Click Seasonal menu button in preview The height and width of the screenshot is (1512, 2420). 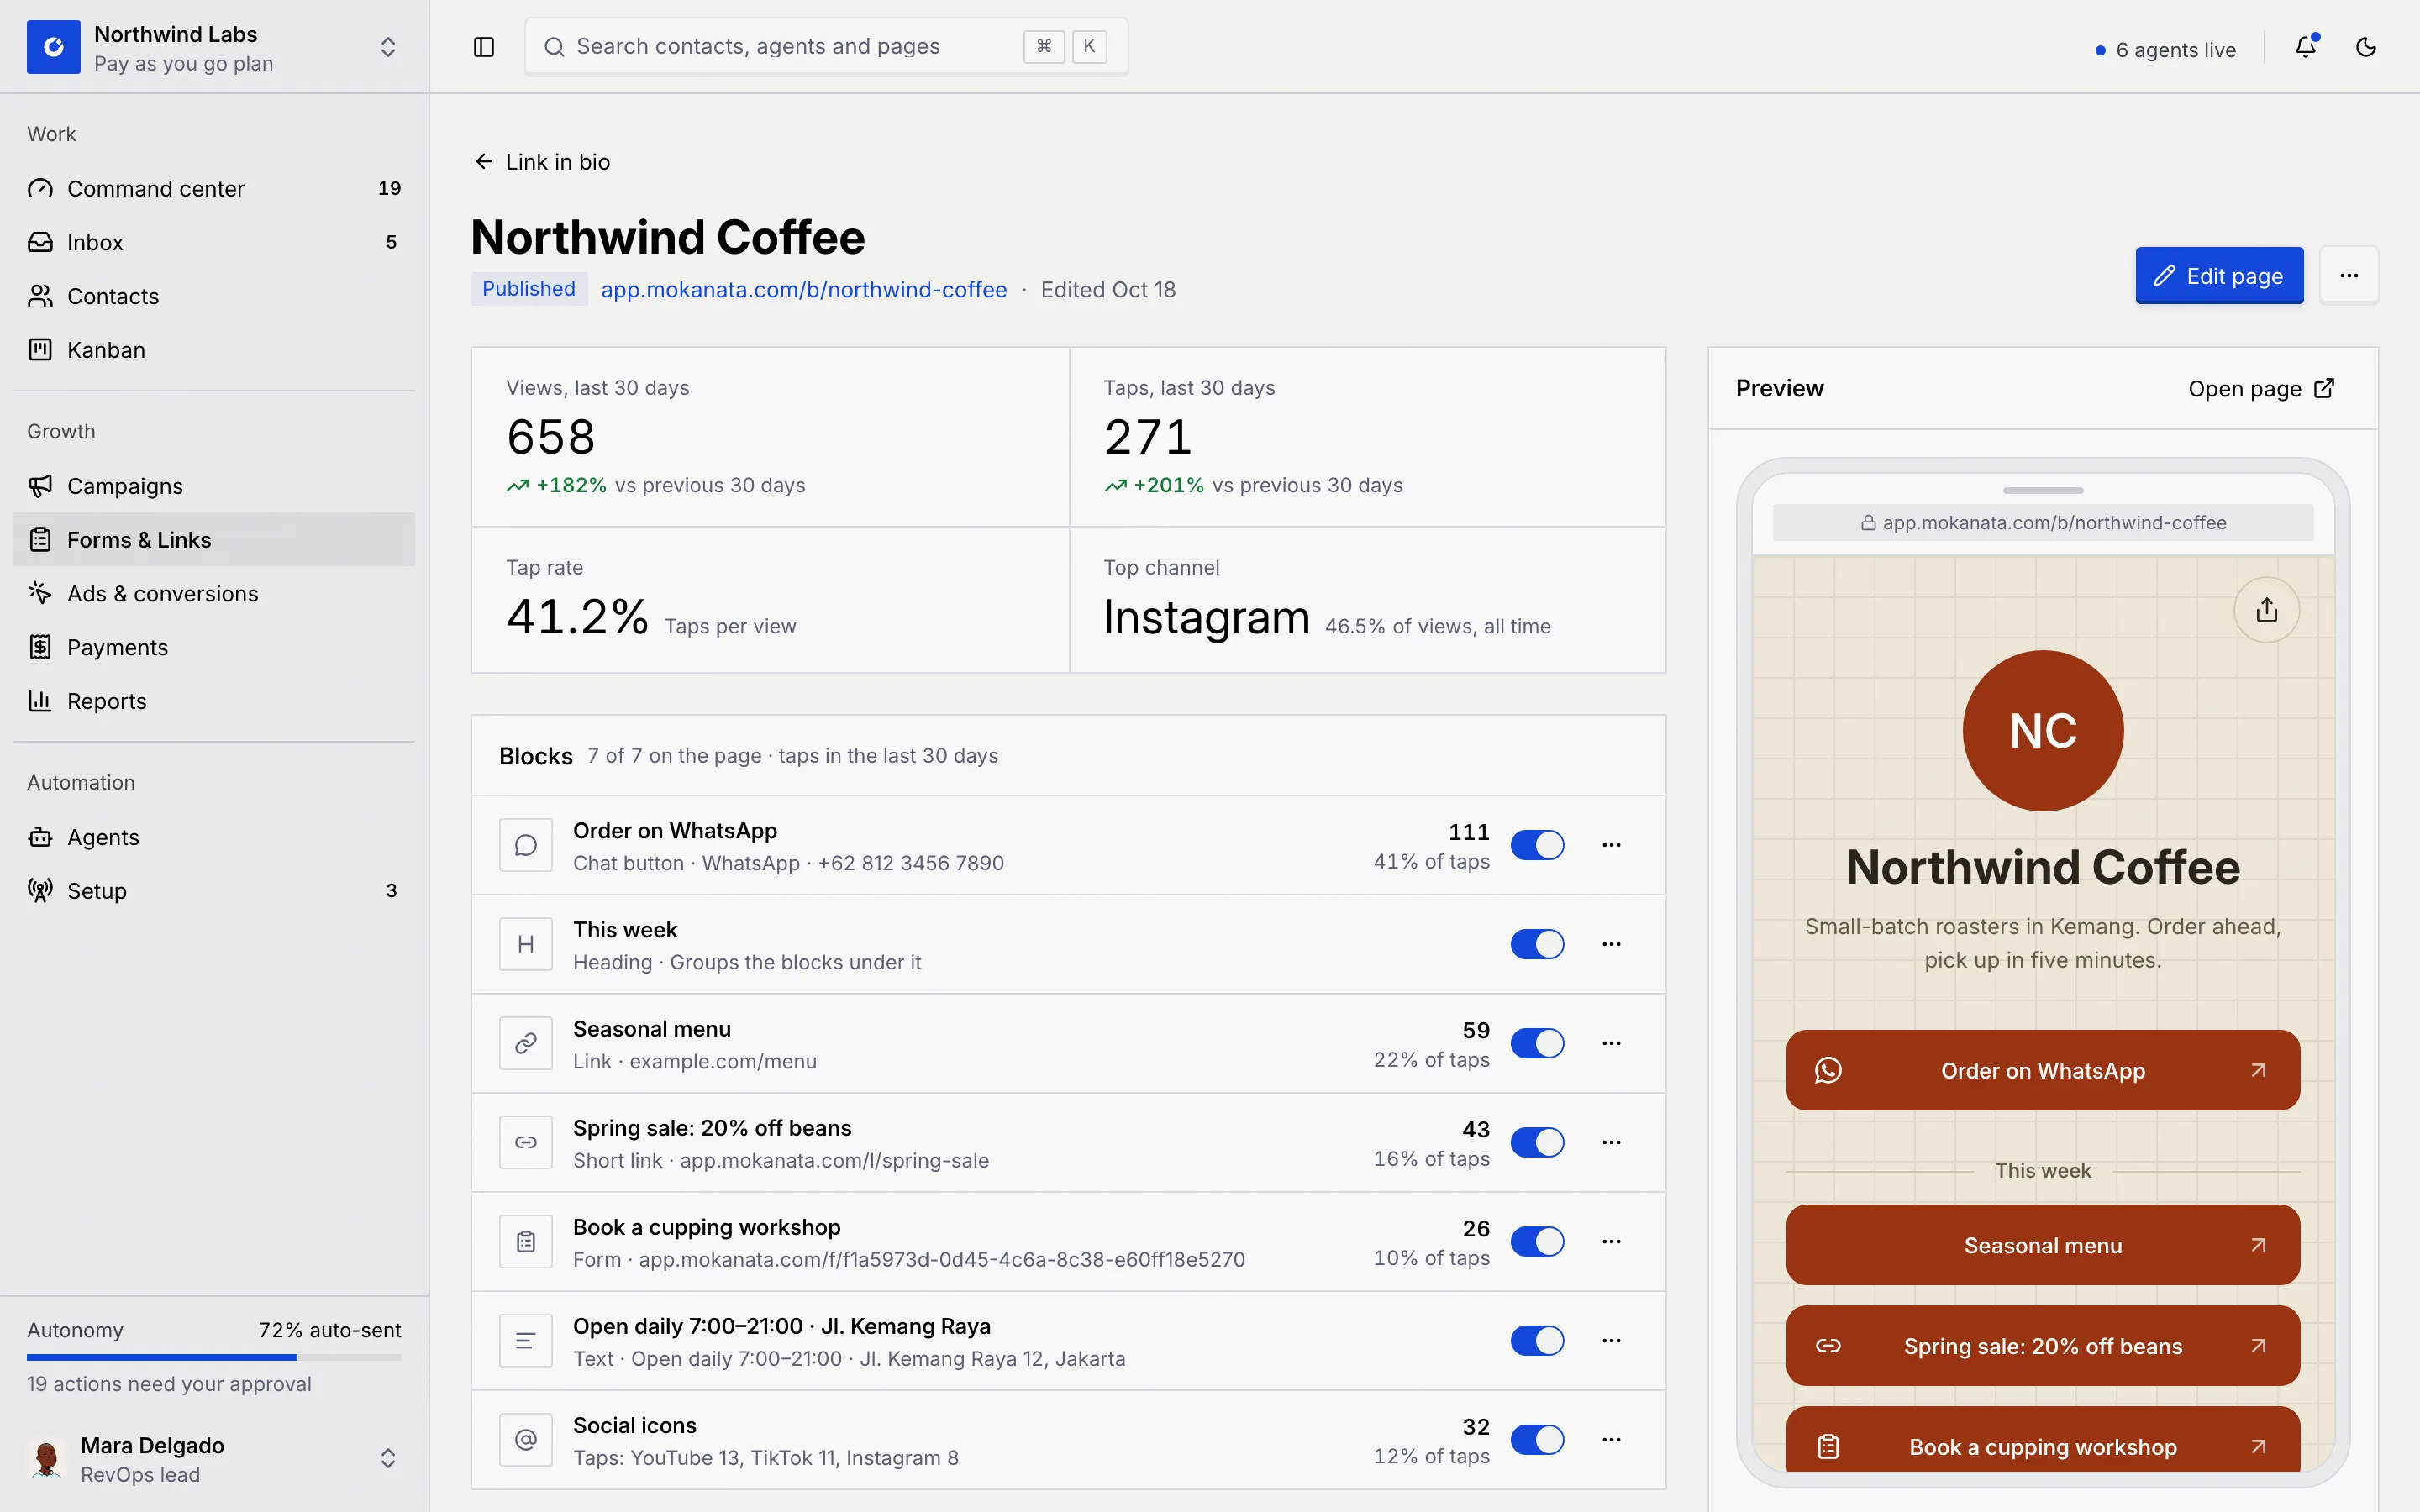(2043, 1246)
